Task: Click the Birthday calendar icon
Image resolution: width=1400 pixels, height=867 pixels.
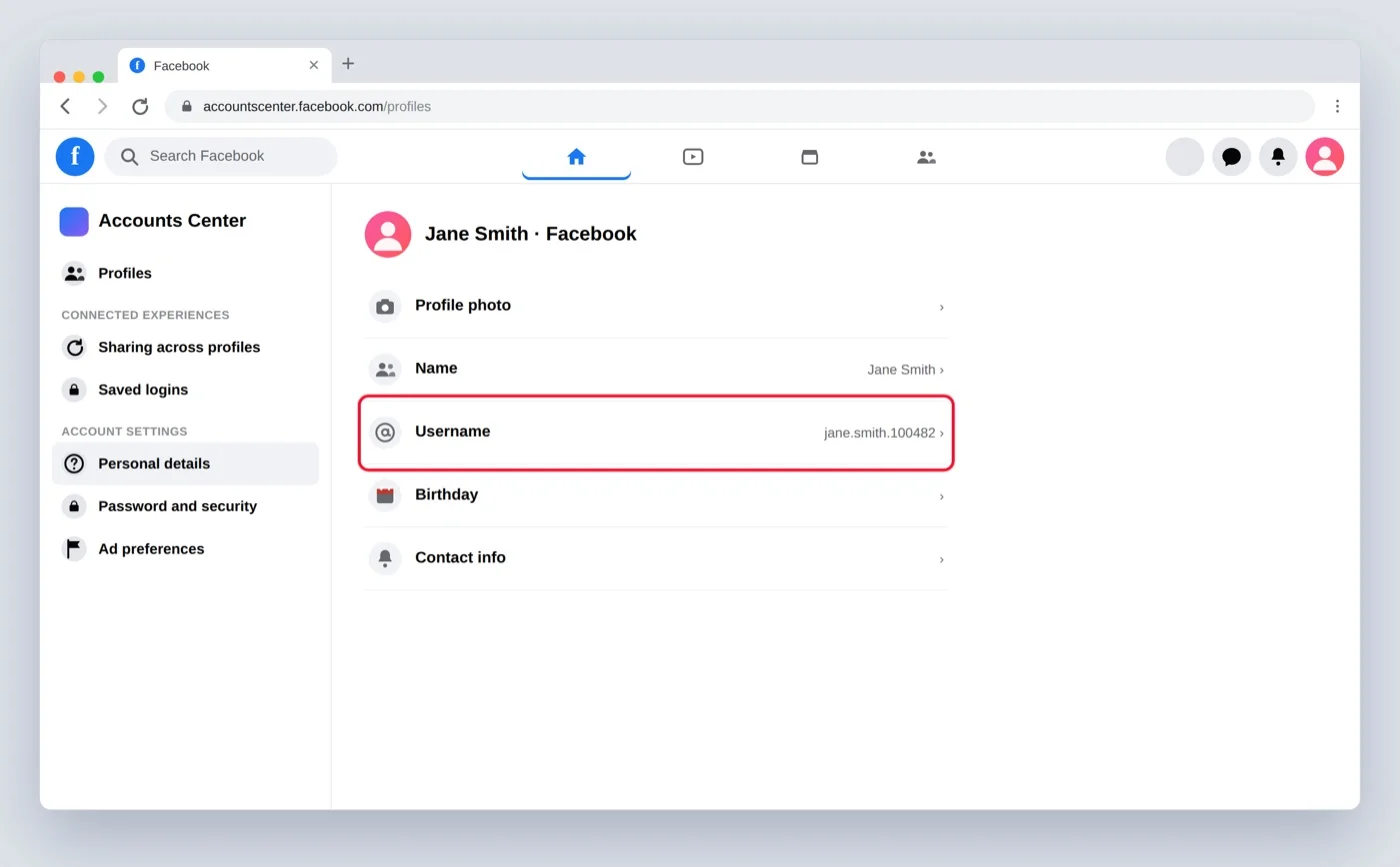Action: [385, 495]
